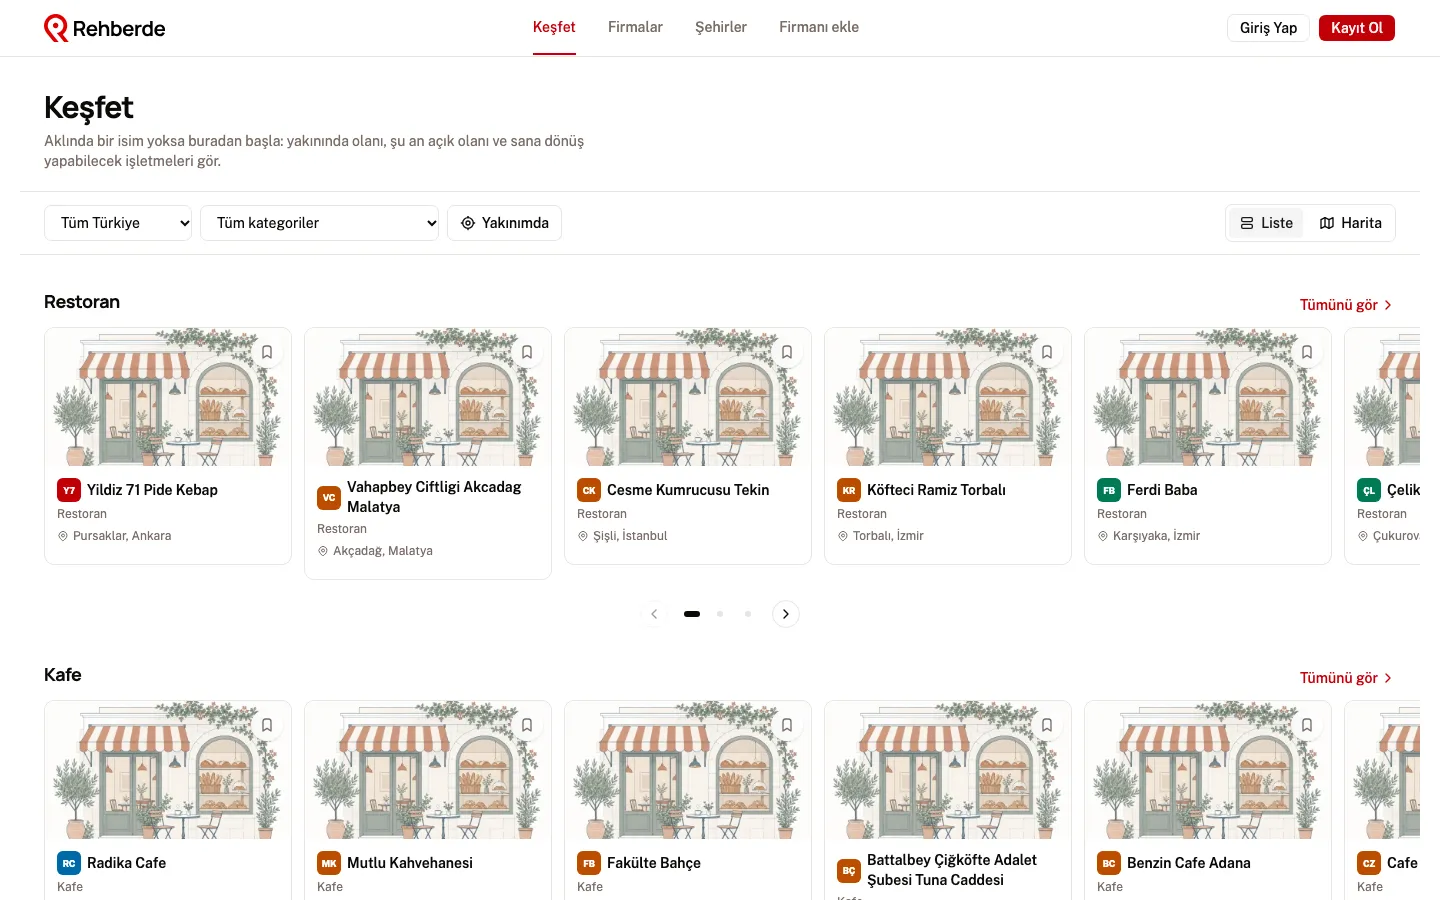
Task: Switch to the Harita map view
Action: 1350,223
